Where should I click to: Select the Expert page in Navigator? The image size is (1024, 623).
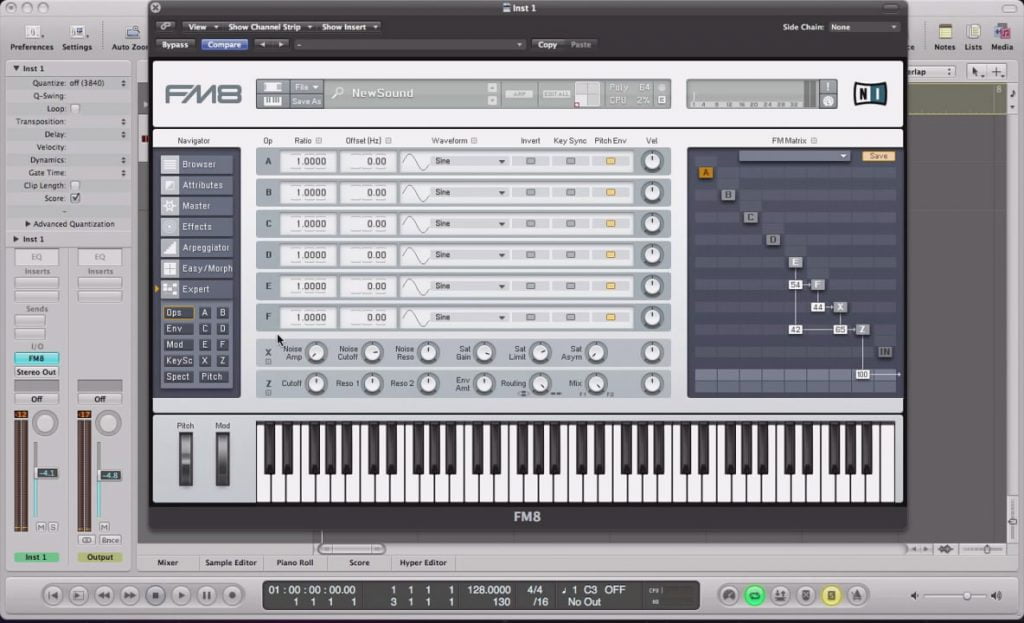pos(197,289)
